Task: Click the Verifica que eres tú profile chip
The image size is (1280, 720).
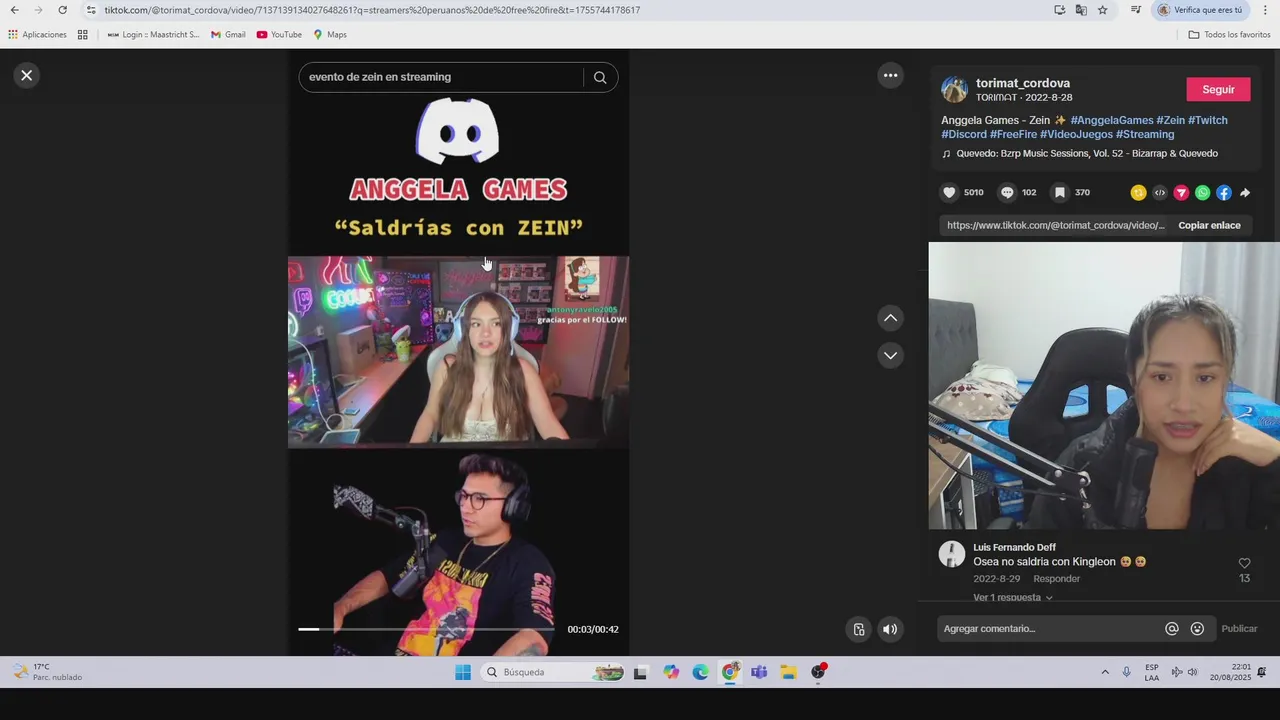Action: [1200, 10]
